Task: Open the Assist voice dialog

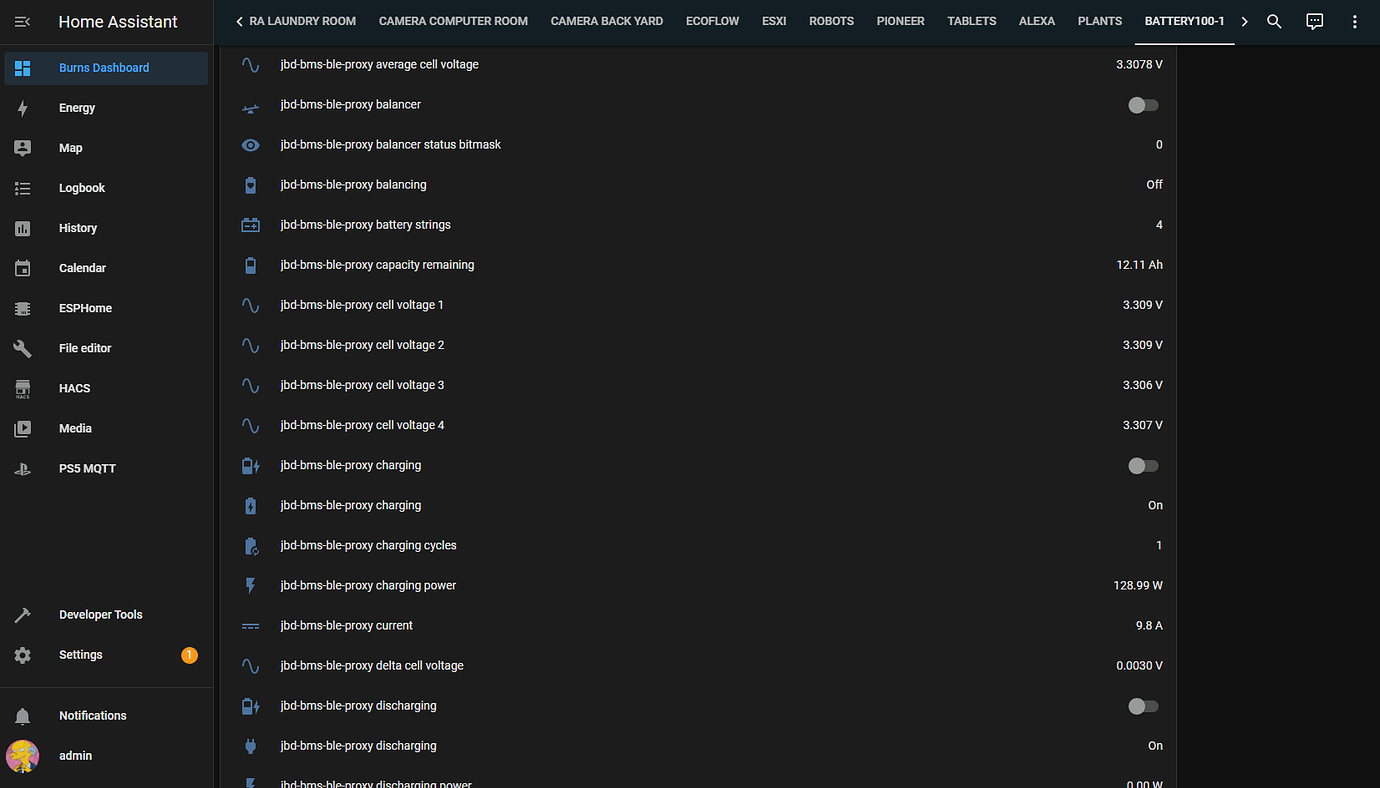Action: pos(1314,21)
